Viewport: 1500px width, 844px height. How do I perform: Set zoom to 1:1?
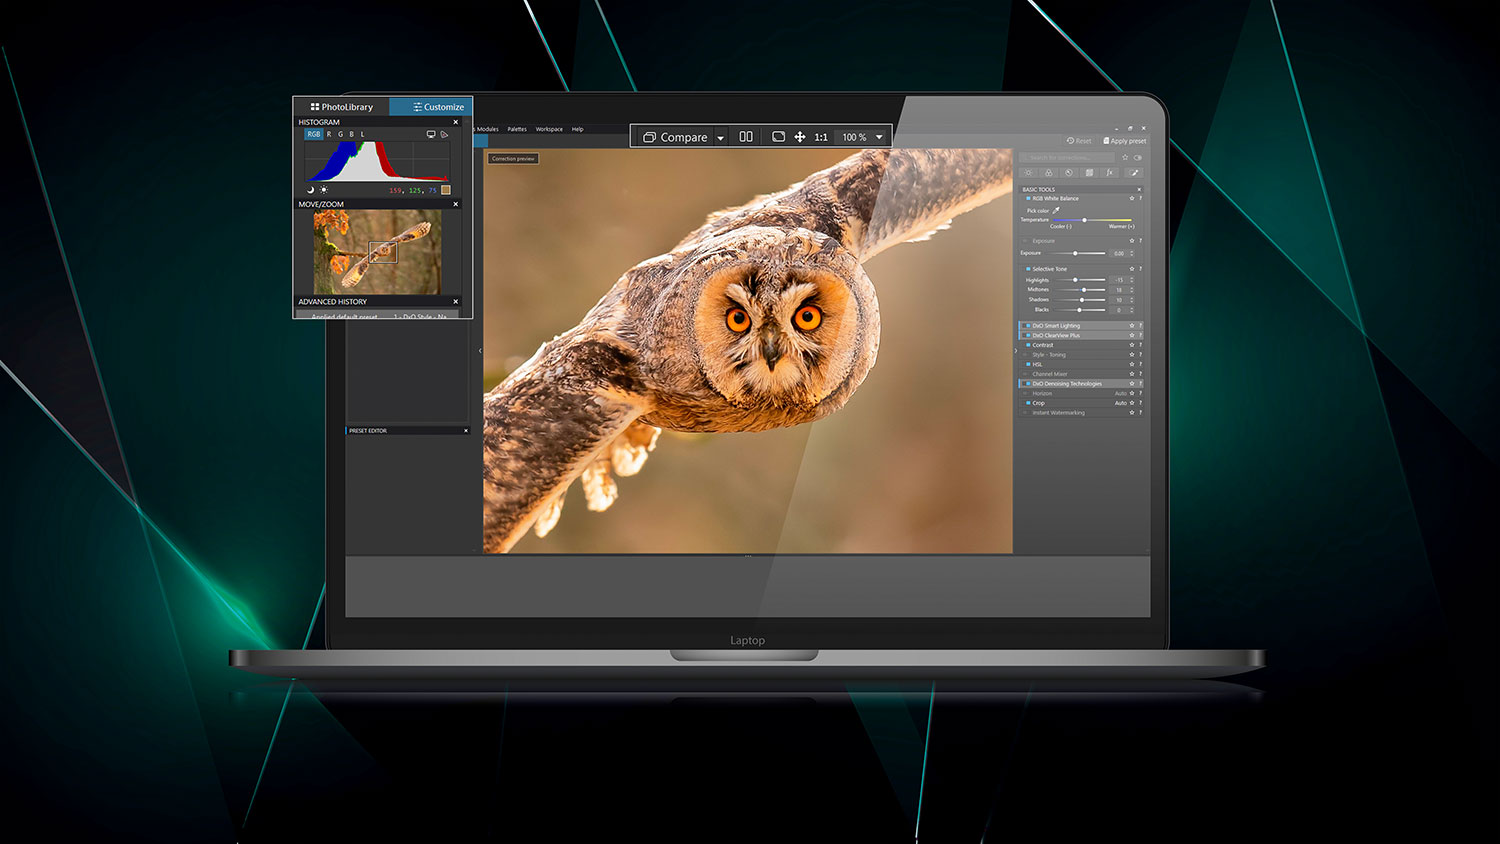[x=821, y=137]
